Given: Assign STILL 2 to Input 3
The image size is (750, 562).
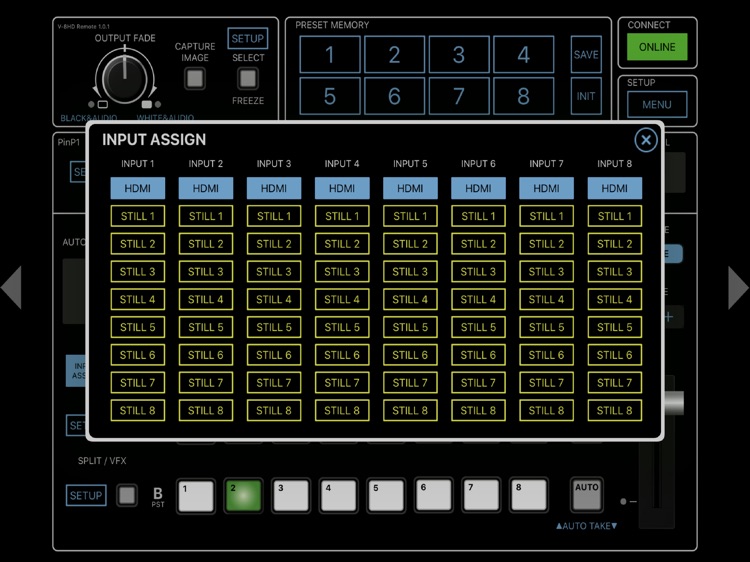Looking at the screenshot, I should tap(274, 244).
